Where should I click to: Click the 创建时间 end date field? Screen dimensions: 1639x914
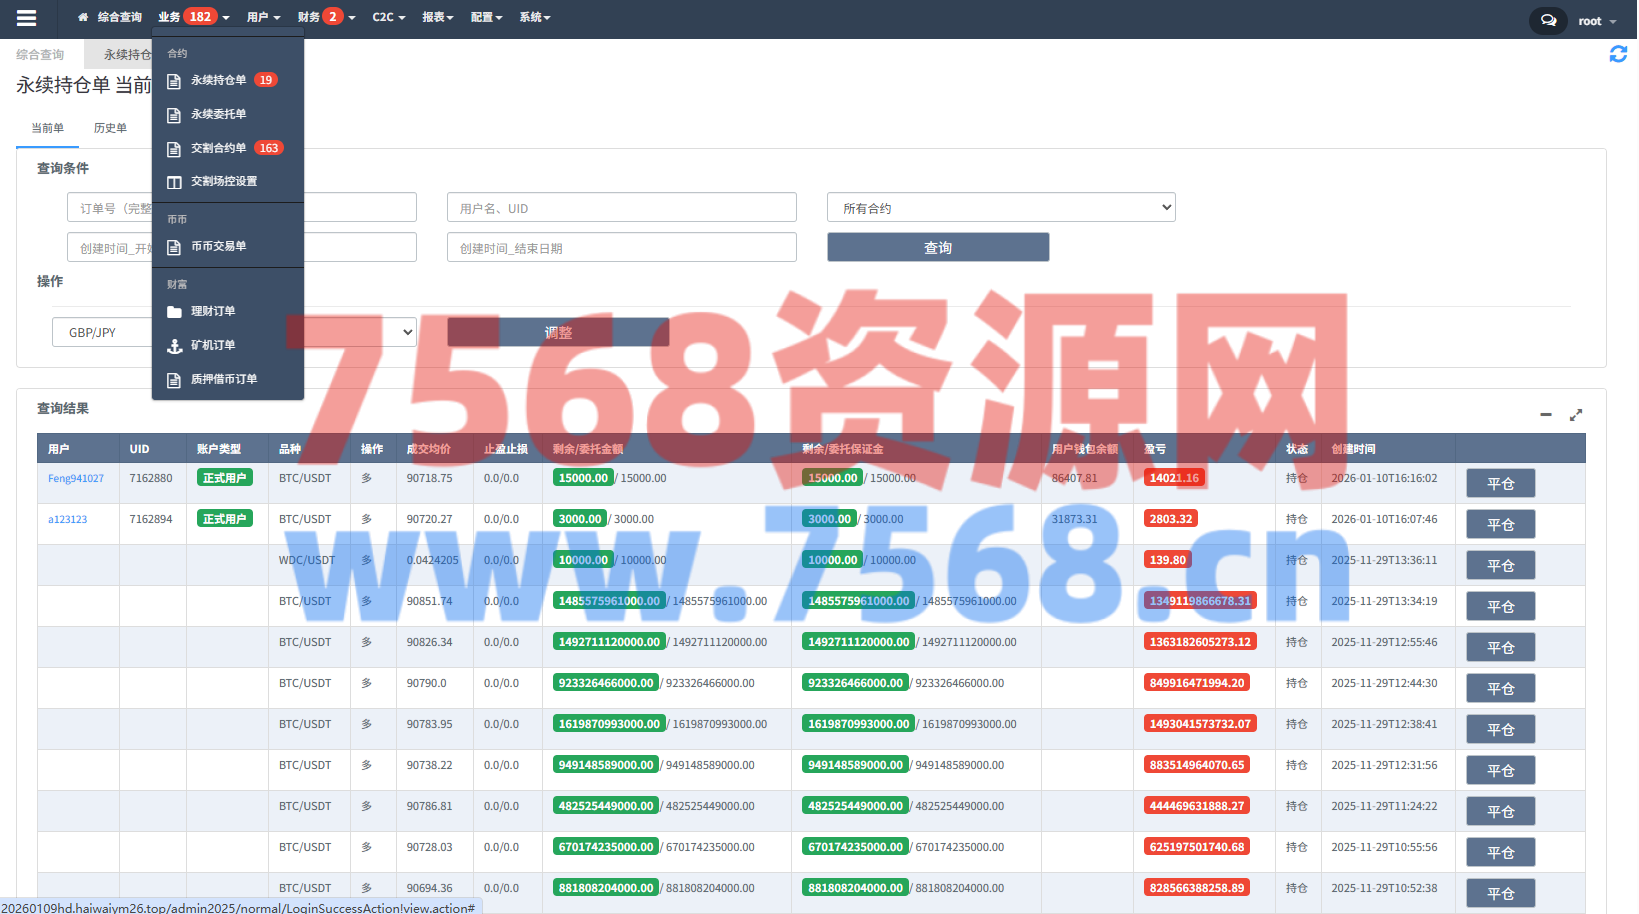tap(621, 248)
